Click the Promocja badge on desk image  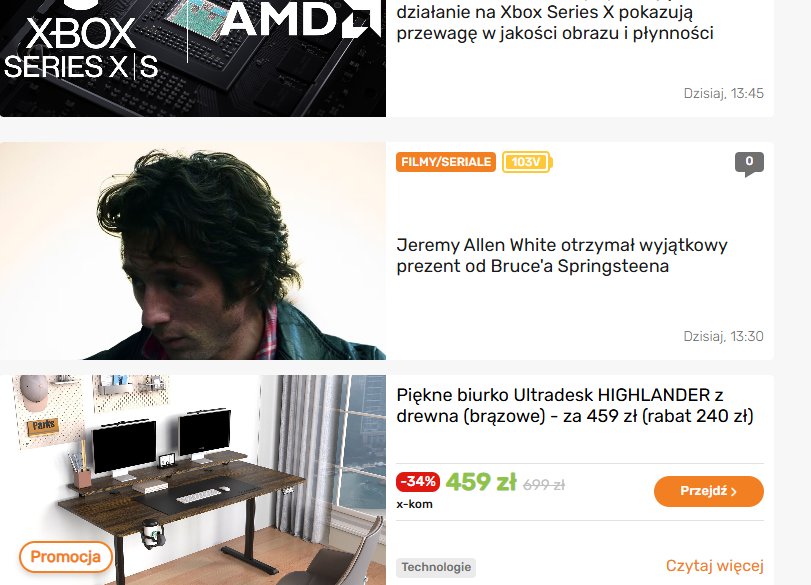tap(66, 557)
